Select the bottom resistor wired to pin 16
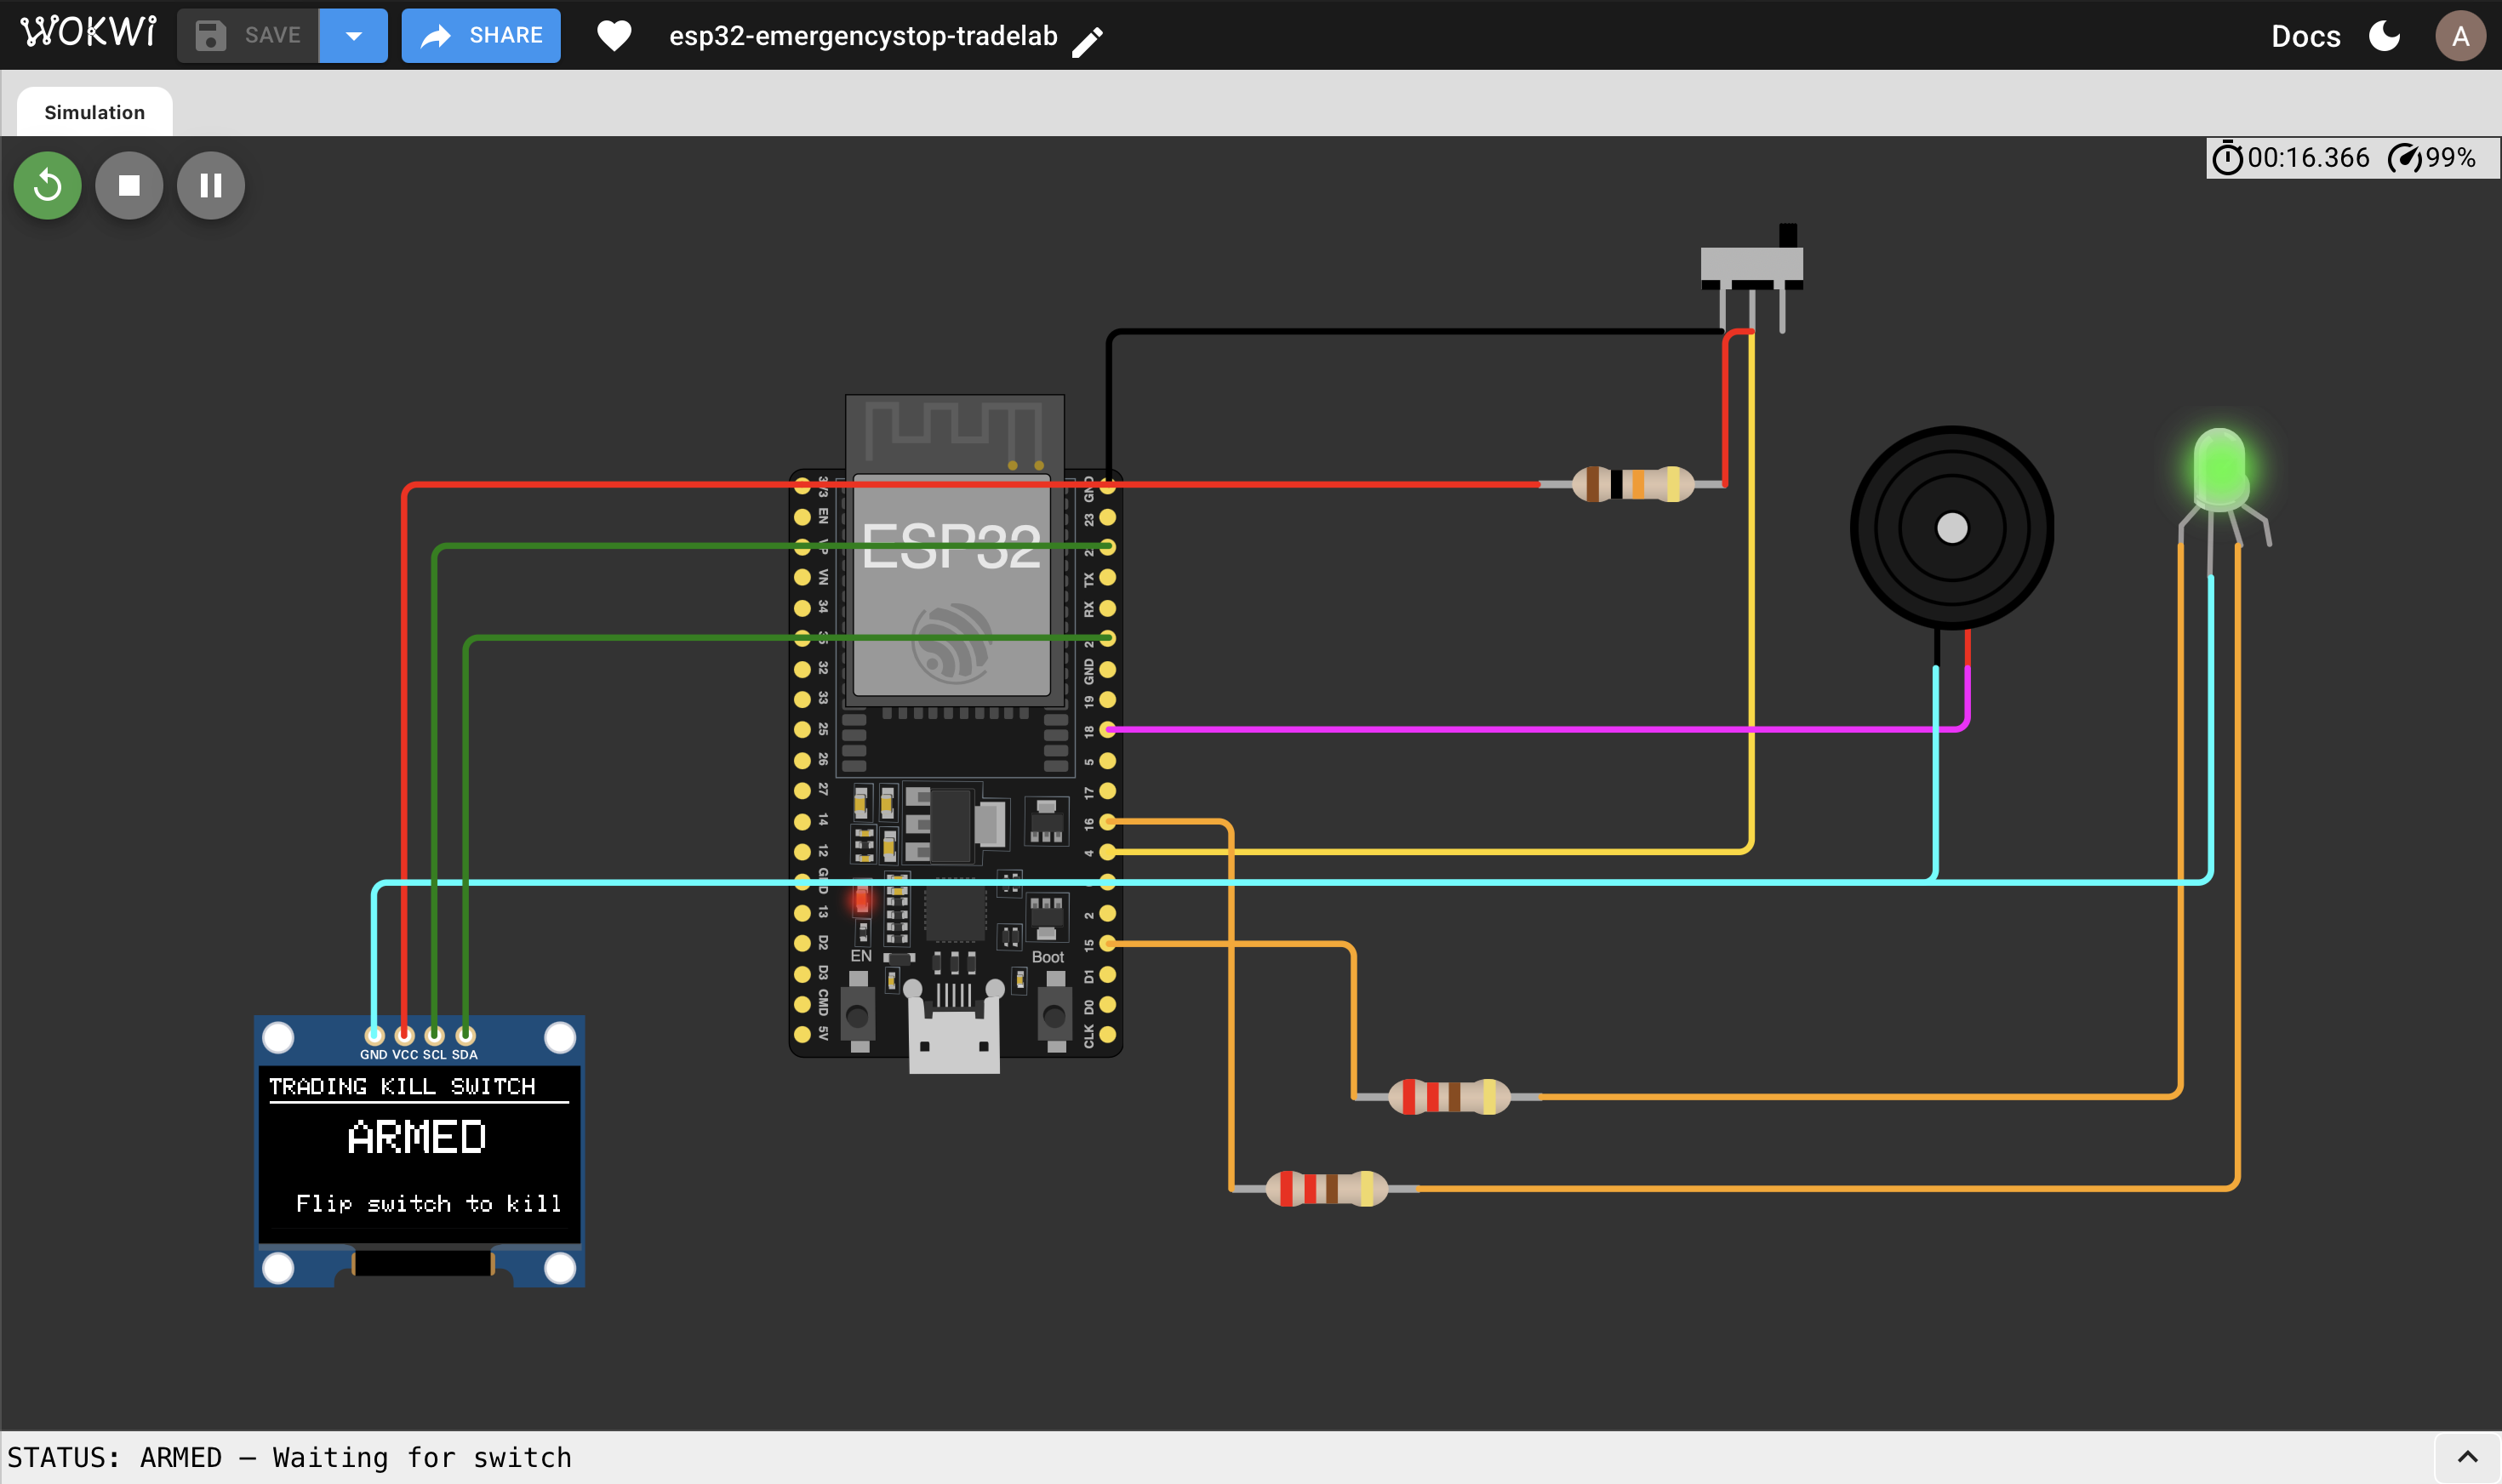 click(x=1327, y=1189)
